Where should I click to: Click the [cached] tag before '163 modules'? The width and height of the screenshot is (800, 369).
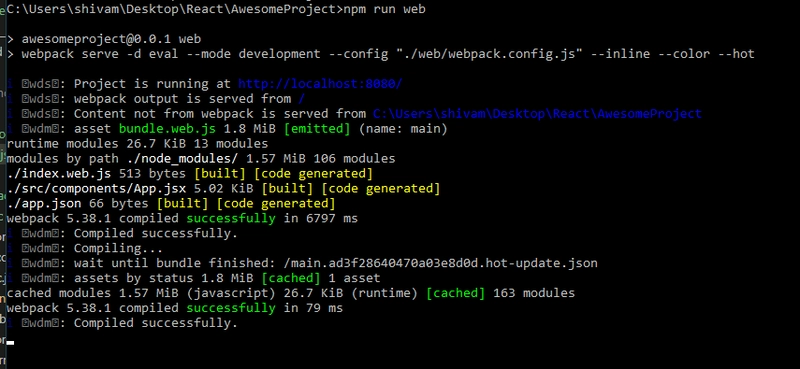pos(455,293)
